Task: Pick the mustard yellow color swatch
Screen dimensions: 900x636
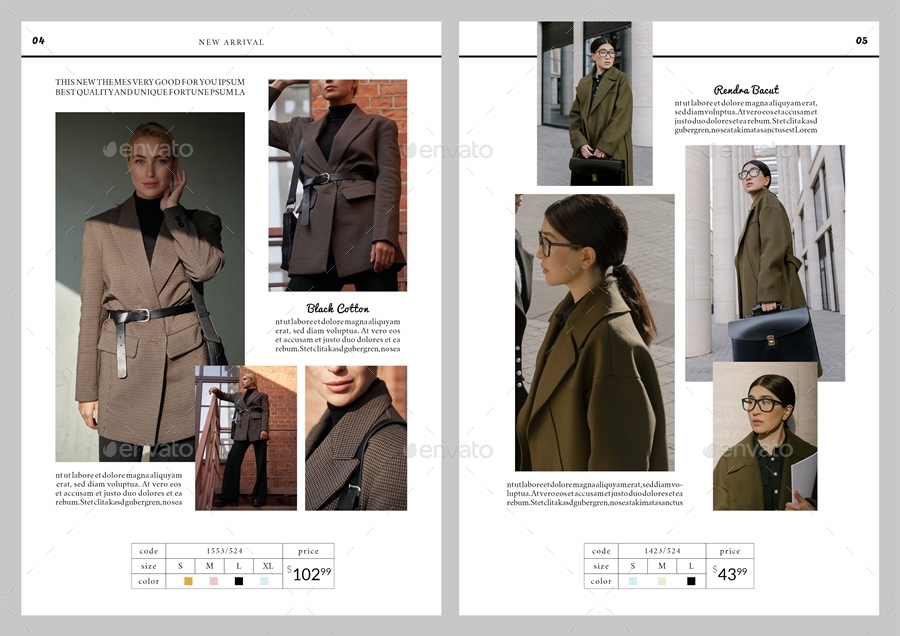Action: point(188,582)
